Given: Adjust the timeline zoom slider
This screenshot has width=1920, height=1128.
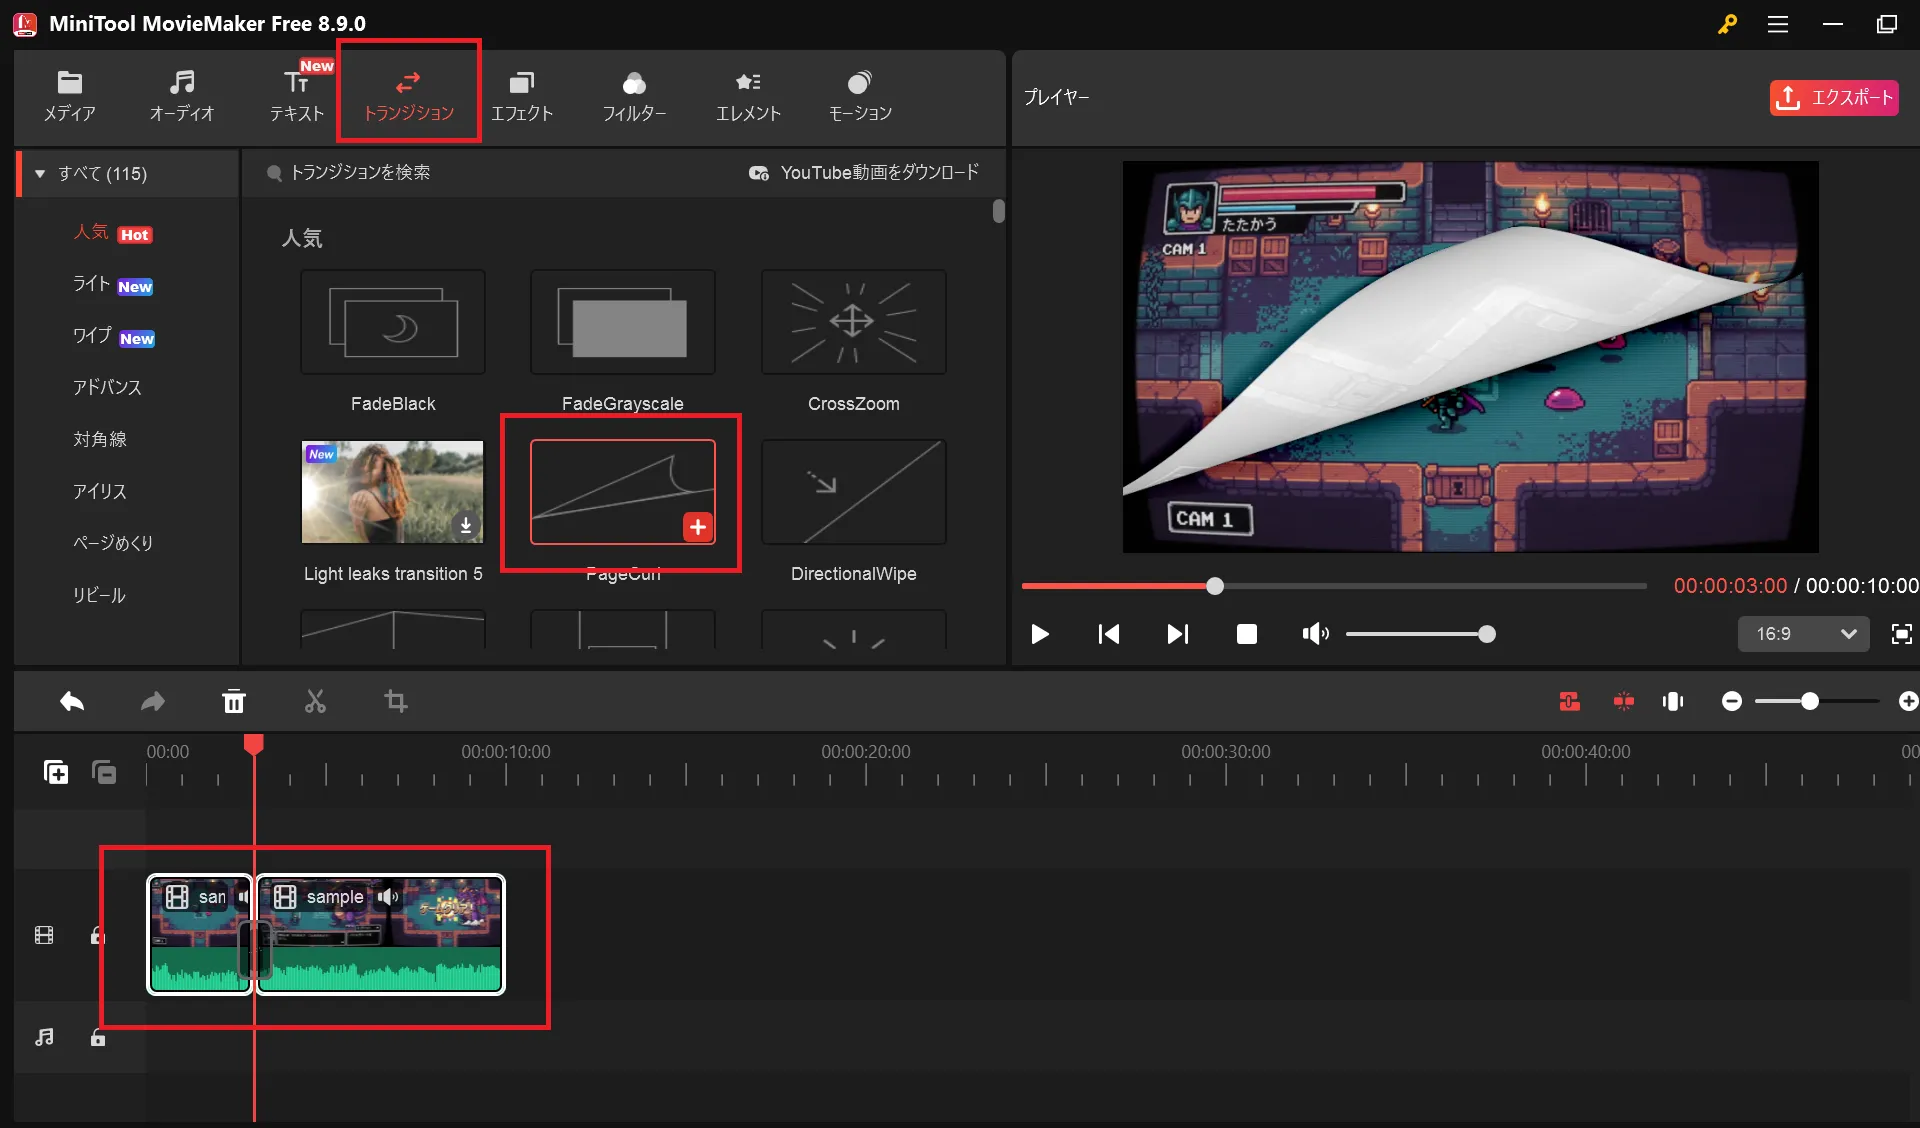Looking at the screenshot, I should 1818,702.
